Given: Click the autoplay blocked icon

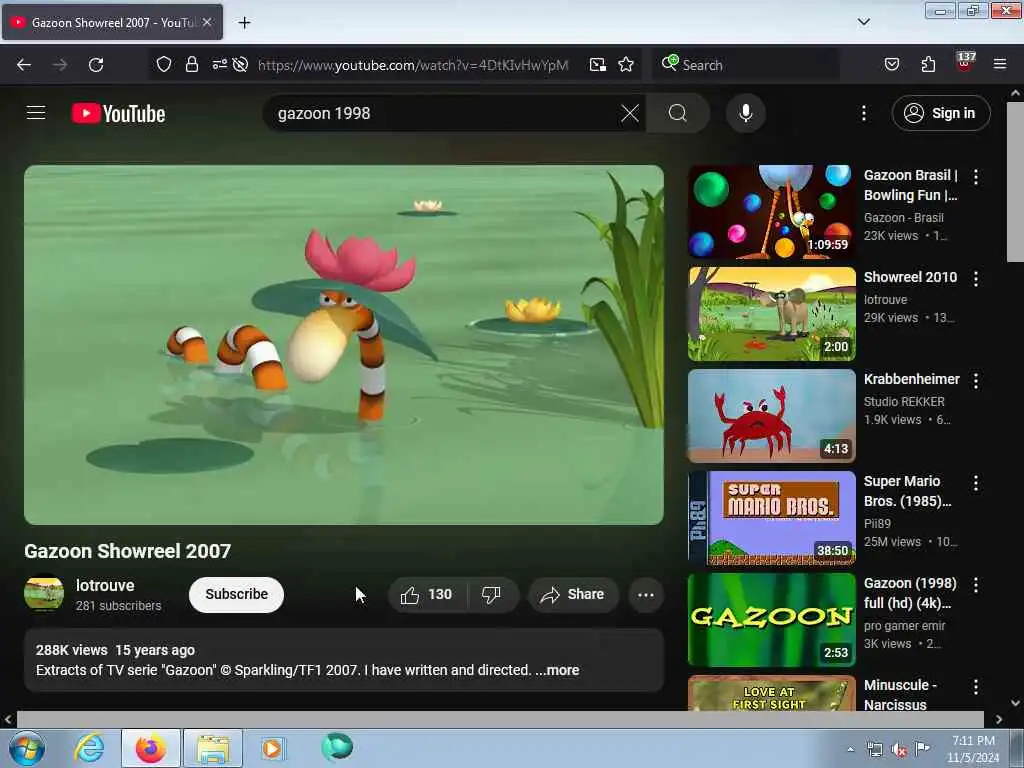Looking at the screenshot, I should (240, 64).
